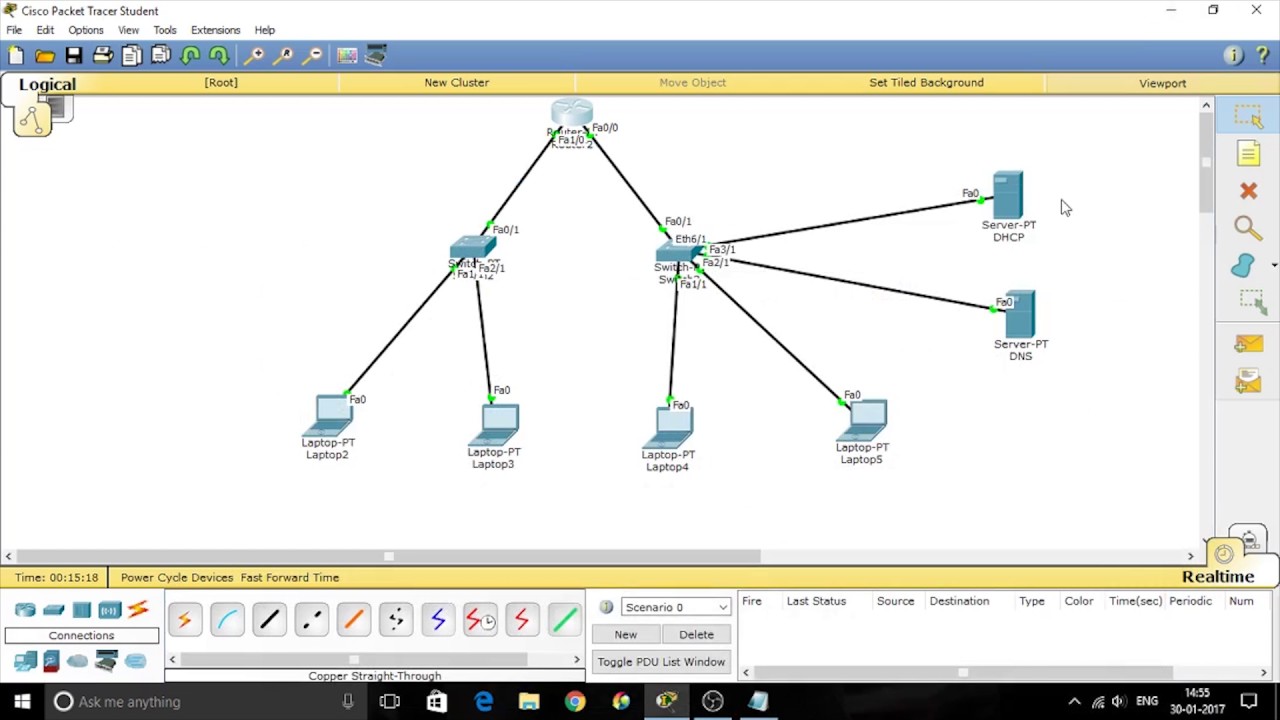1280x720 pixels.
Task: Click the scenario info icon
Action: [x=606, y=607]
